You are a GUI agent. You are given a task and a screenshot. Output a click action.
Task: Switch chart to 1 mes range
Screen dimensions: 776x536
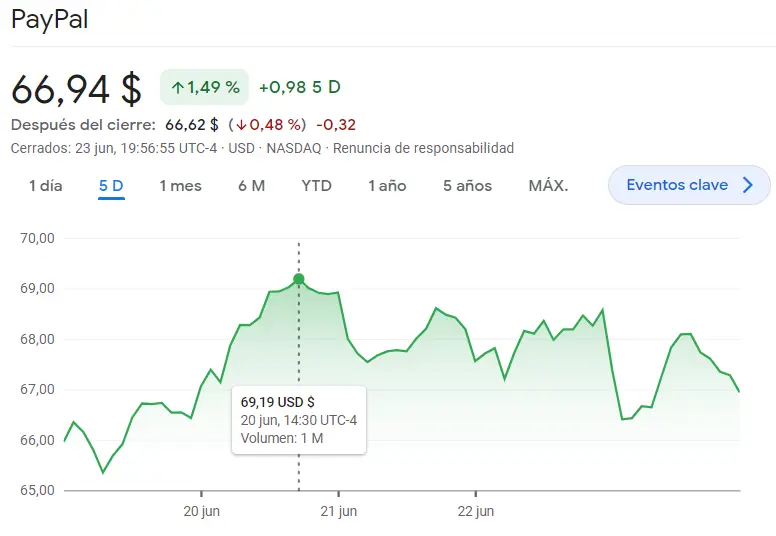click(180, 186)
